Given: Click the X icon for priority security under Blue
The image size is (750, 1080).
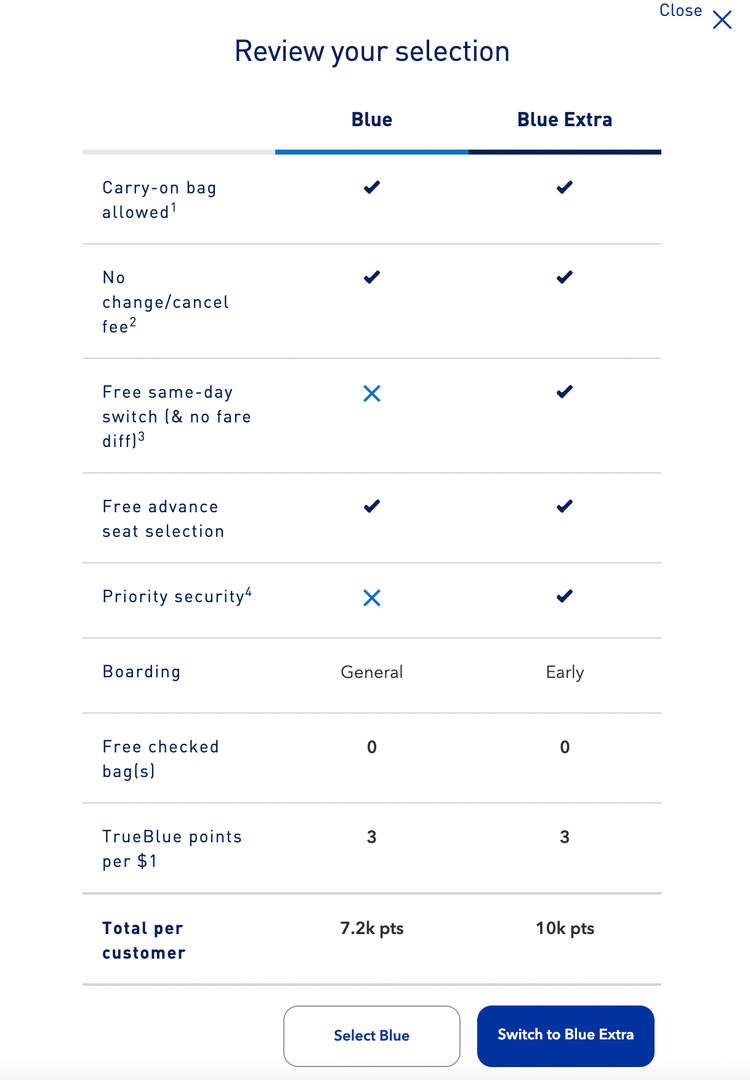Looking at the screenshot, I should [x=371, y=597].
